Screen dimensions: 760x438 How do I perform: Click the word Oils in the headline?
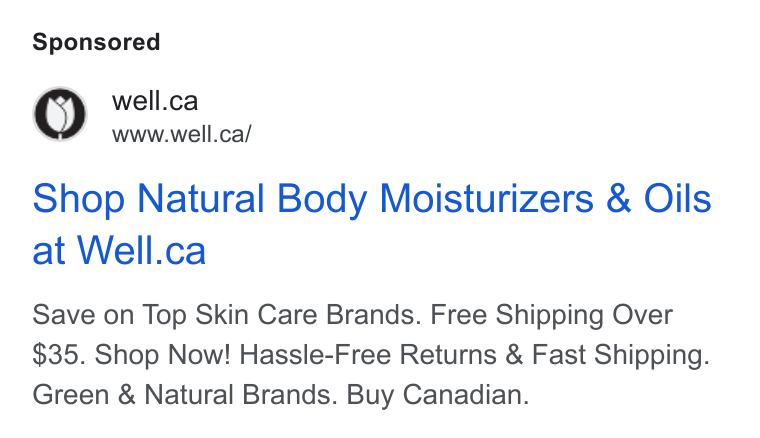coord(677,198)
